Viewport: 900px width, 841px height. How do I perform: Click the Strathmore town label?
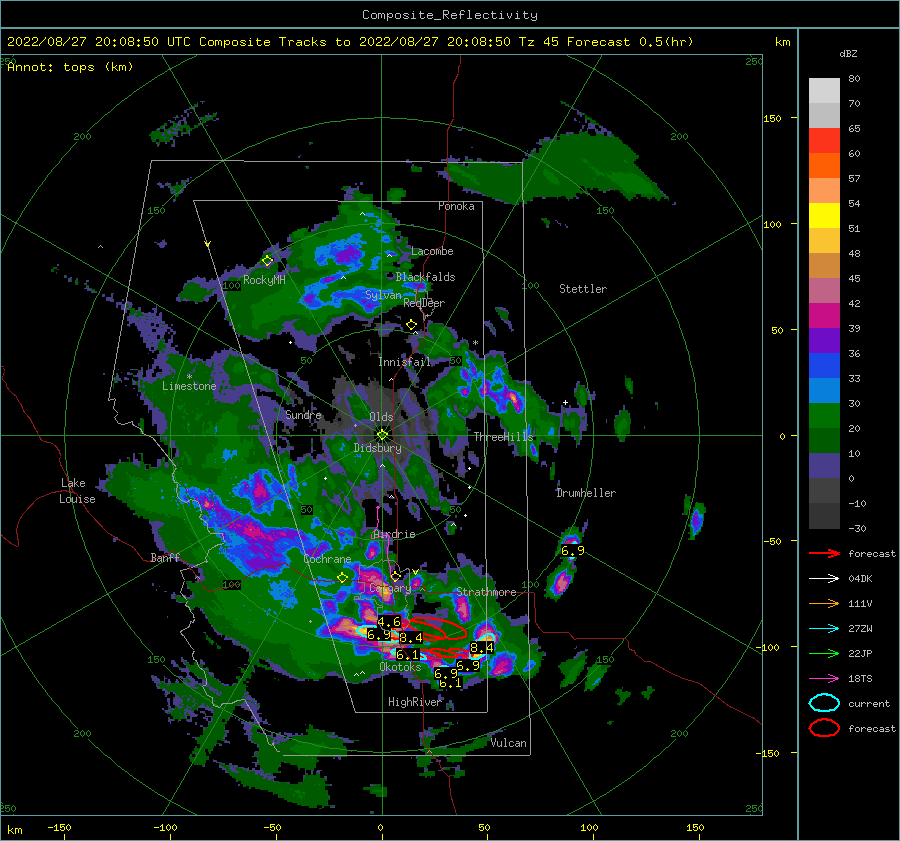point(486,592)
